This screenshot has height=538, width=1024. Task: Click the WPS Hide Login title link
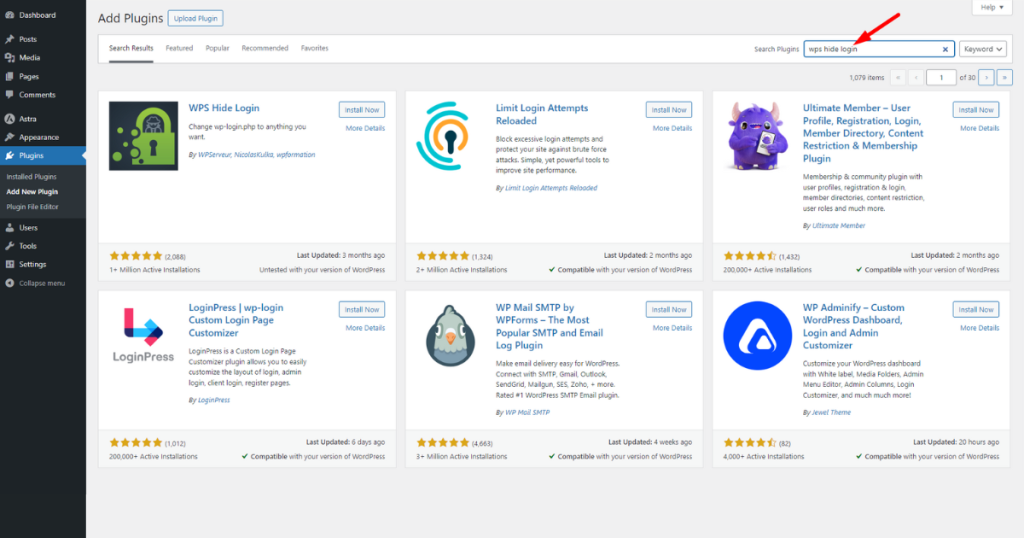coord(224,108)
